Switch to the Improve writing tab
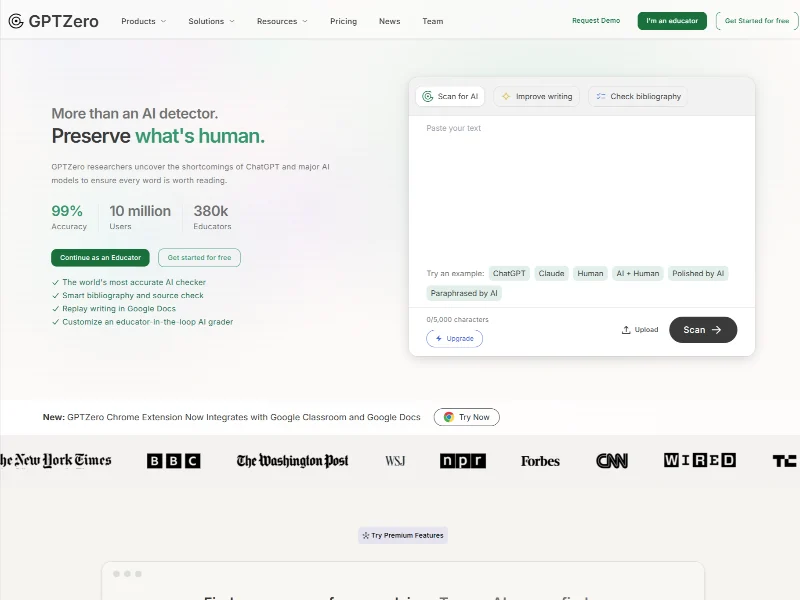The image size is (800, 600). click(x=536, y=96)
